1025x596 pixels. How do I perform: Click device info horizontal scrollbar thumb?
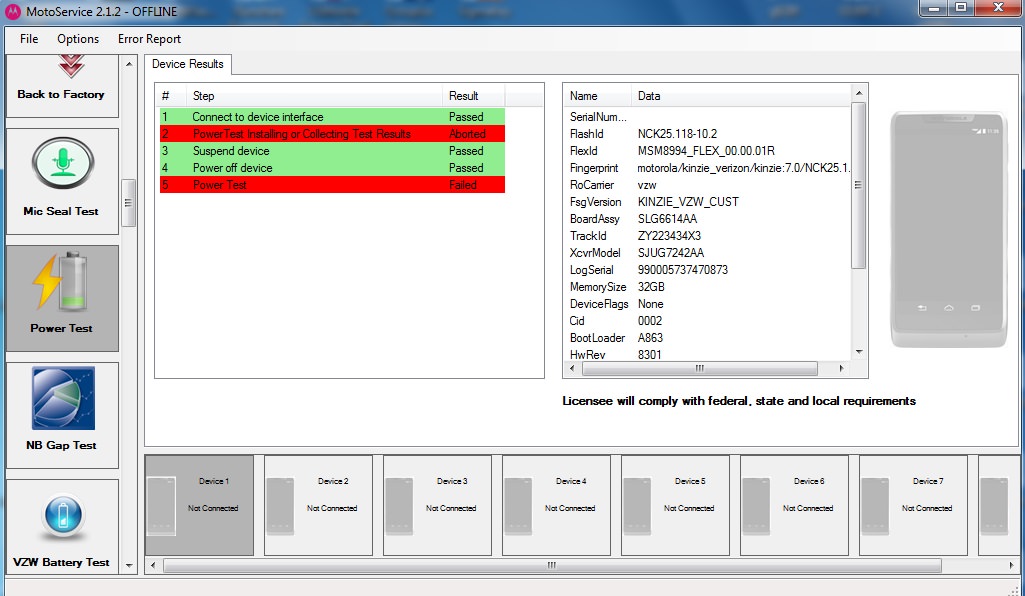pos(699,369)
